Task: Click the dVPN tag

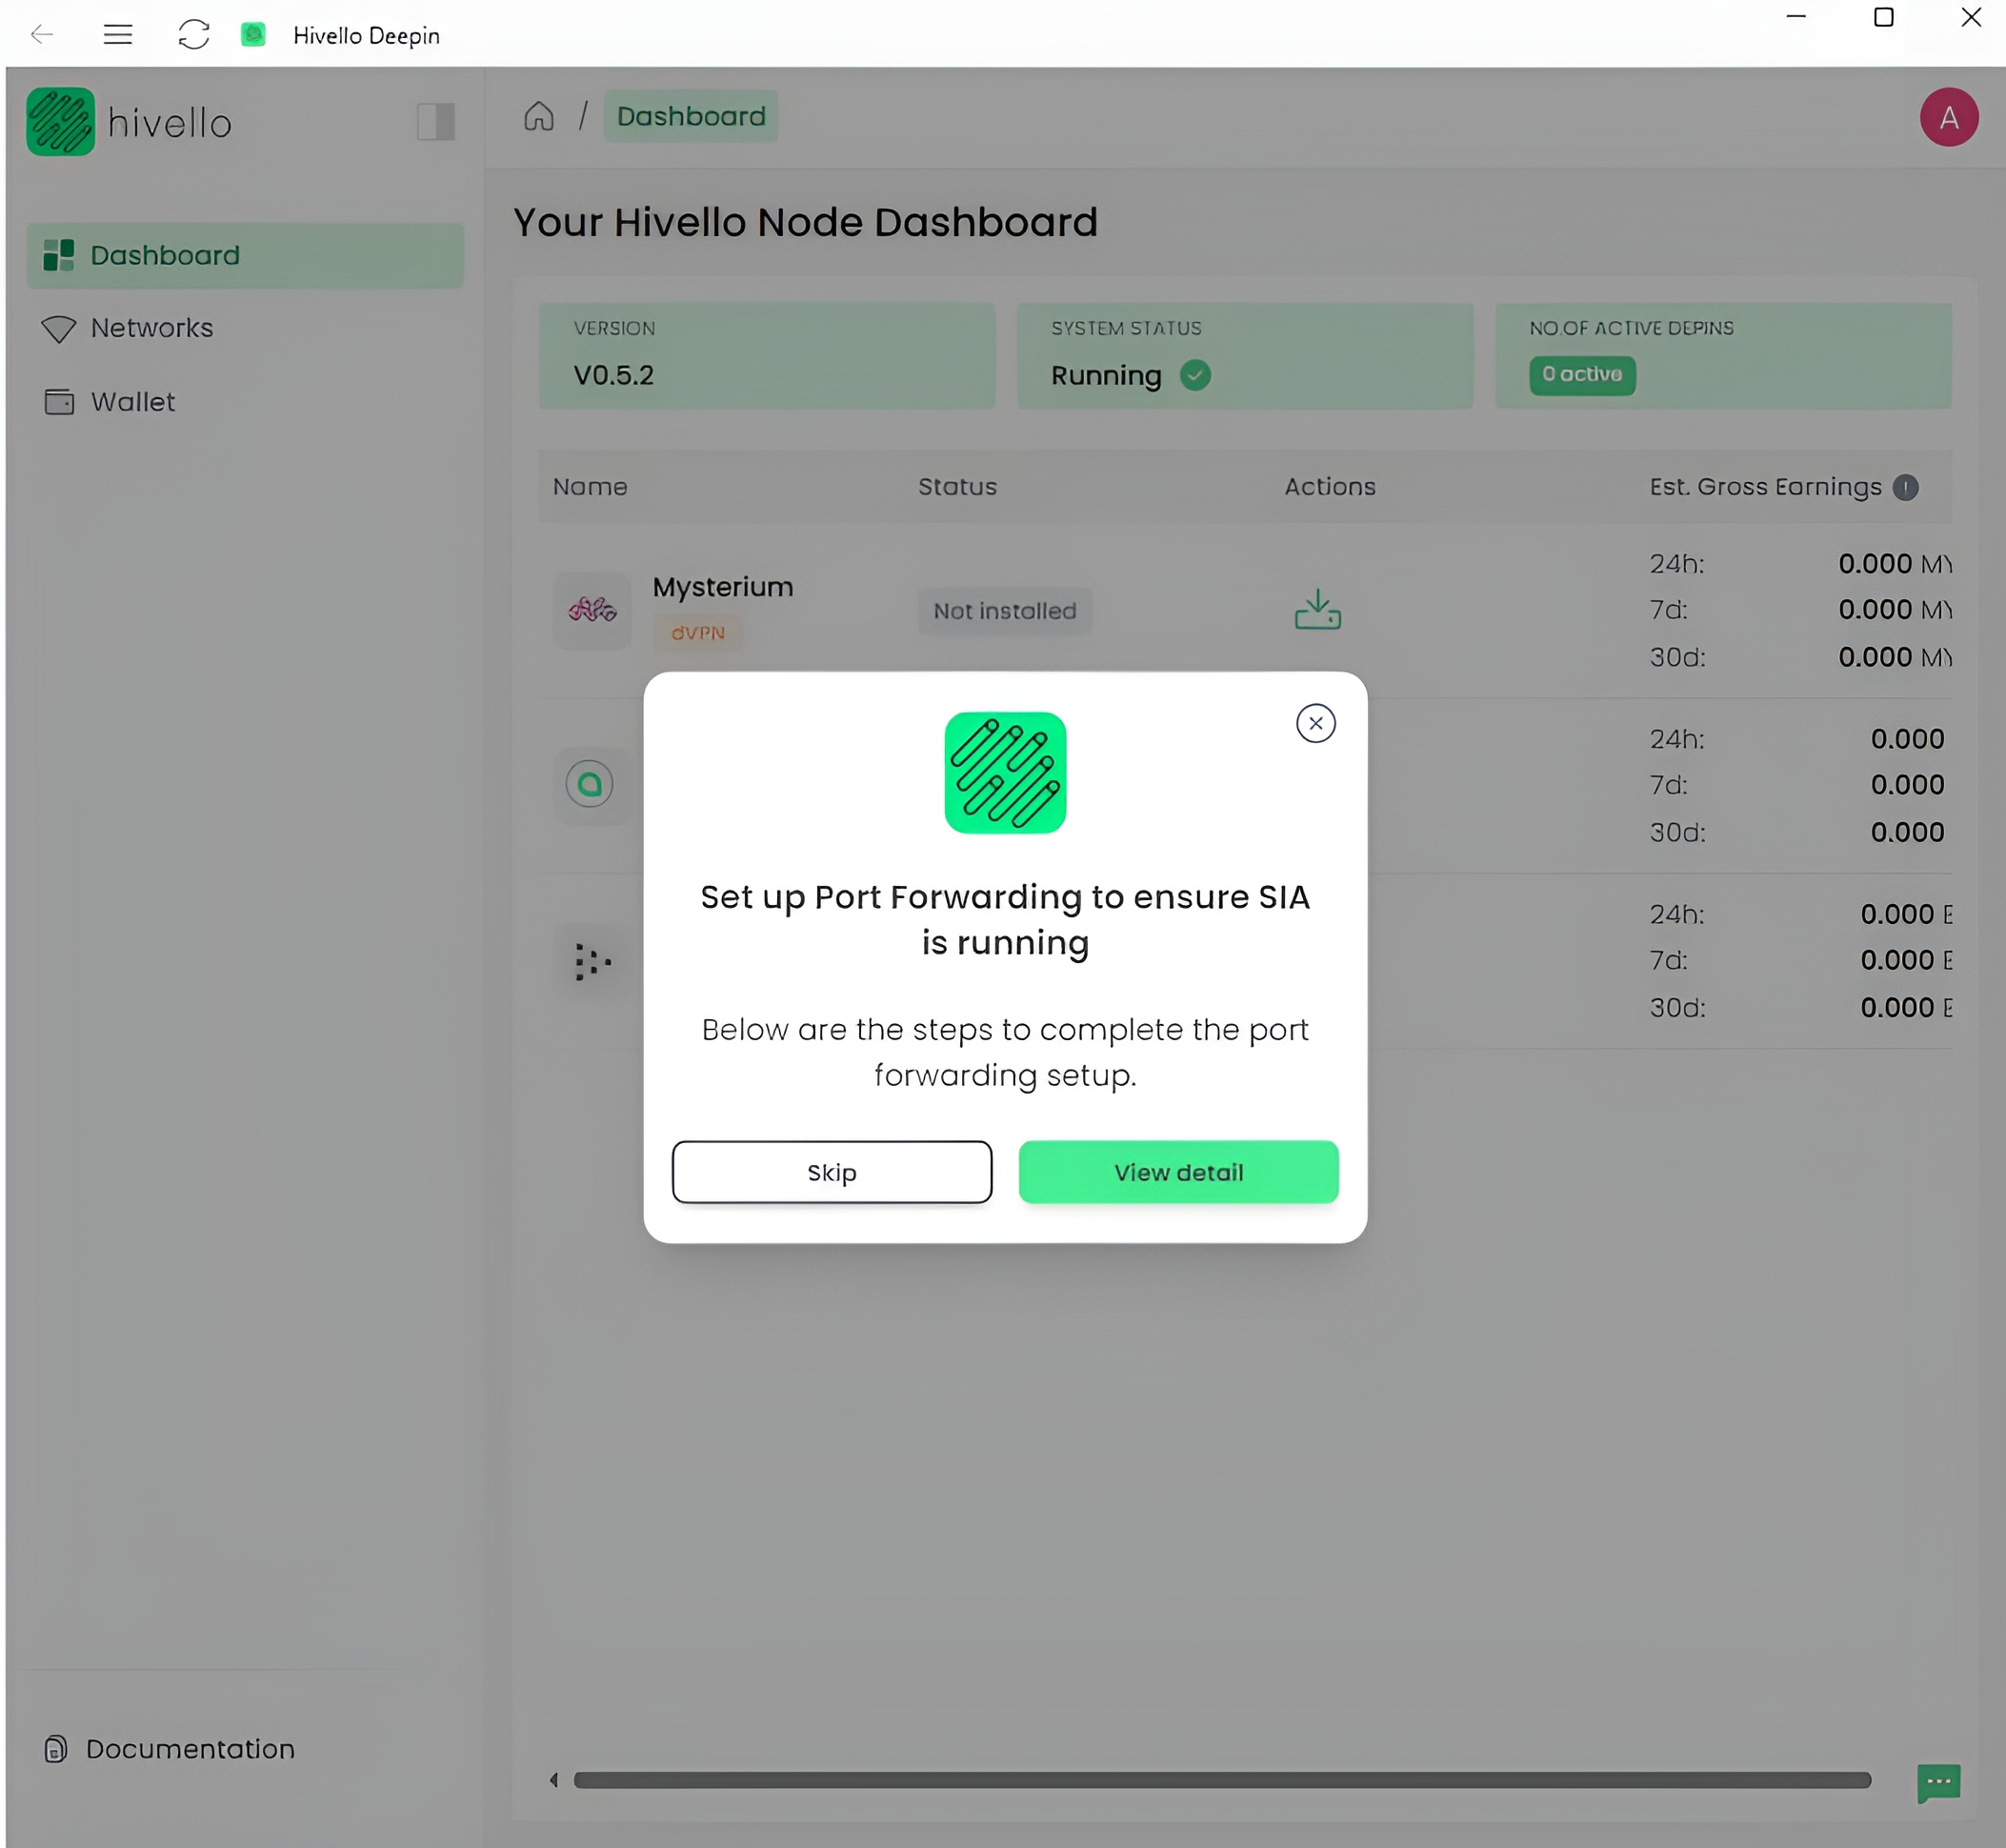Action: point(698,633)
